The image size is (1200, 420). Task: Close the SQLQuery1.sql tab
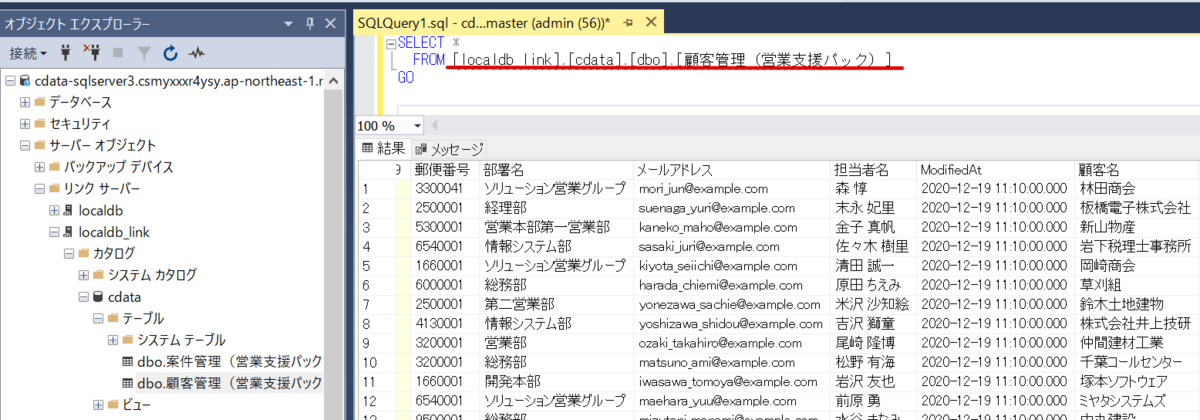tap(650, 21)
